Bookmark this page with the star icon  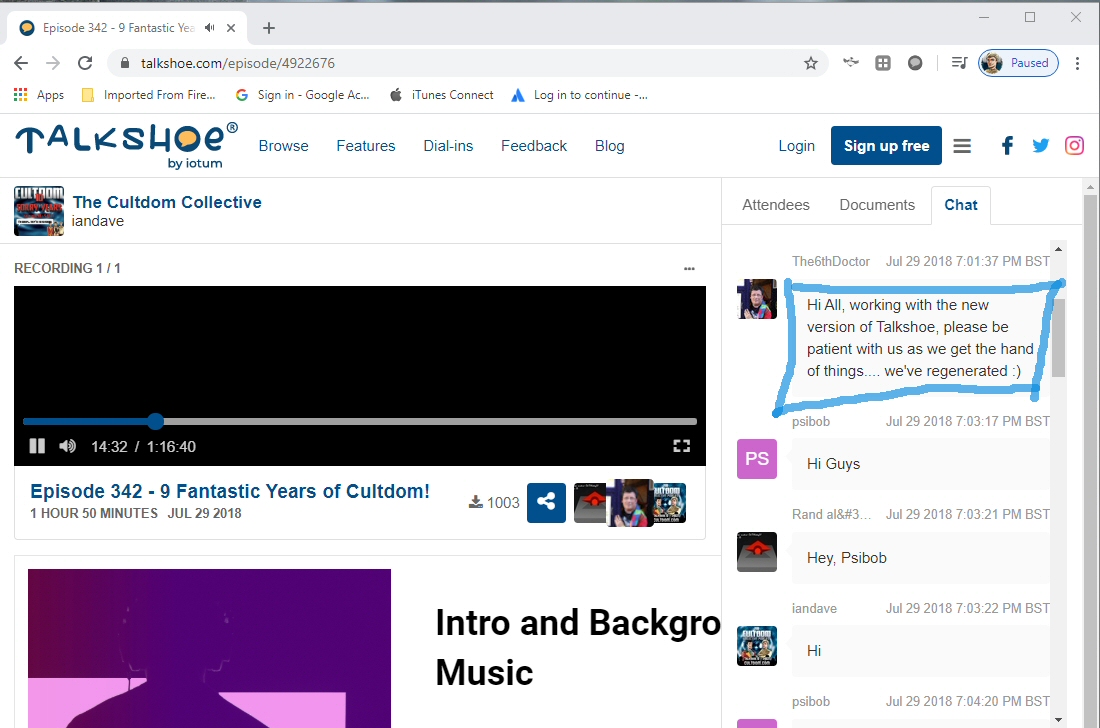click(811, 63)
